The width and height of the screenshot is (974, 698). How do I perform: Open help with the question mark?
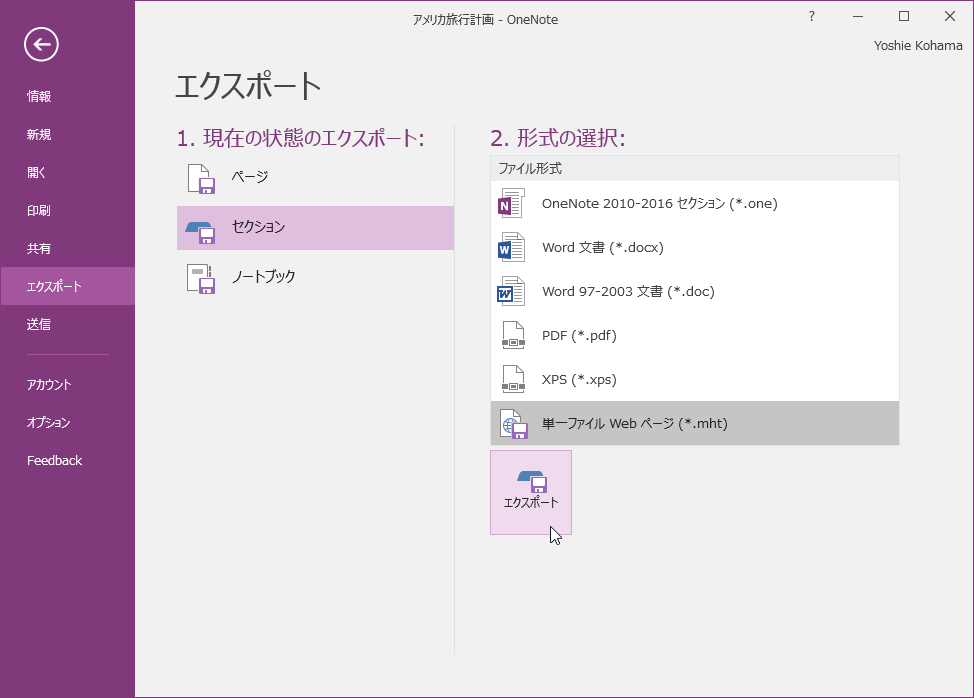(811, 16)
